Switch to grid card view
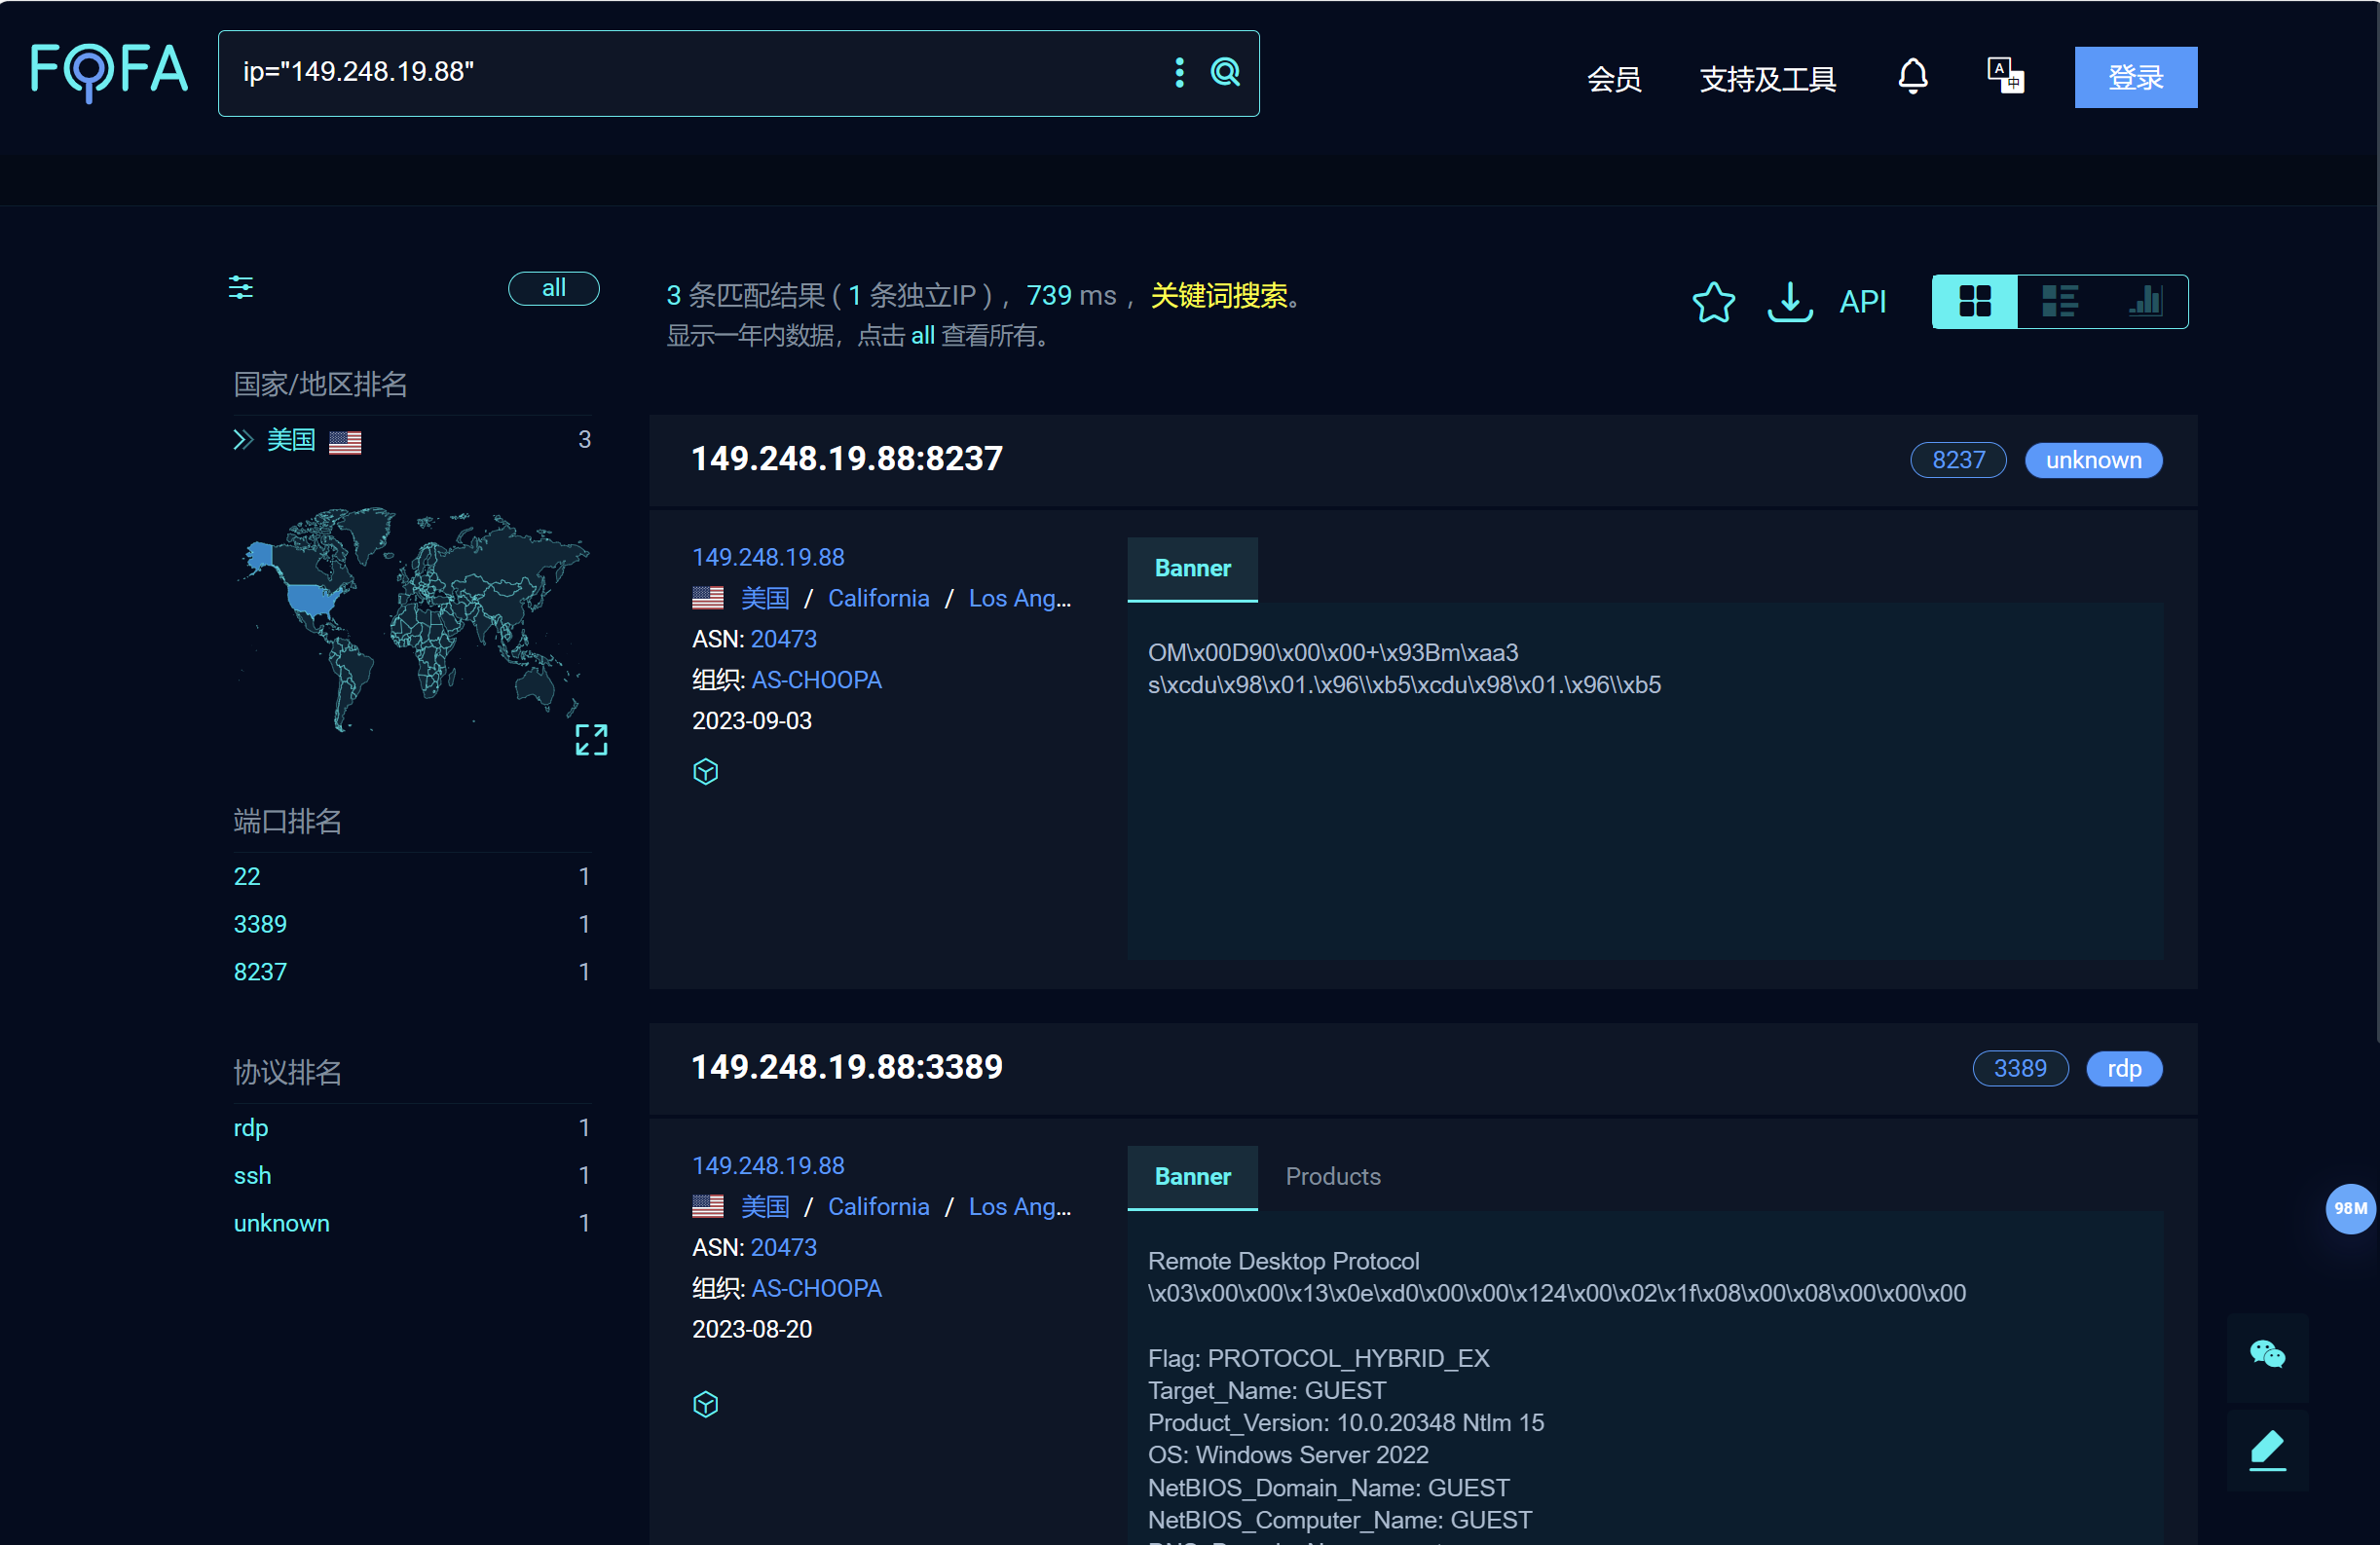 point(1974,301)
